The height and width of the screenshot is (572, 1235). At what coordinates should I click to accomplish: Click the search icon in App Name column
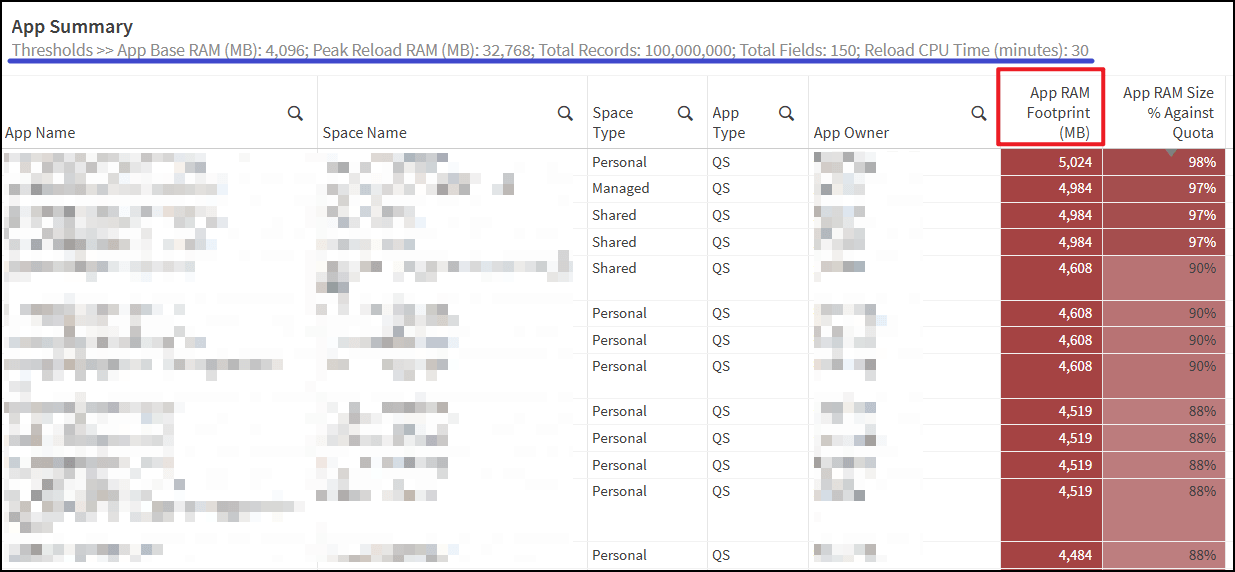click(295, 114)
